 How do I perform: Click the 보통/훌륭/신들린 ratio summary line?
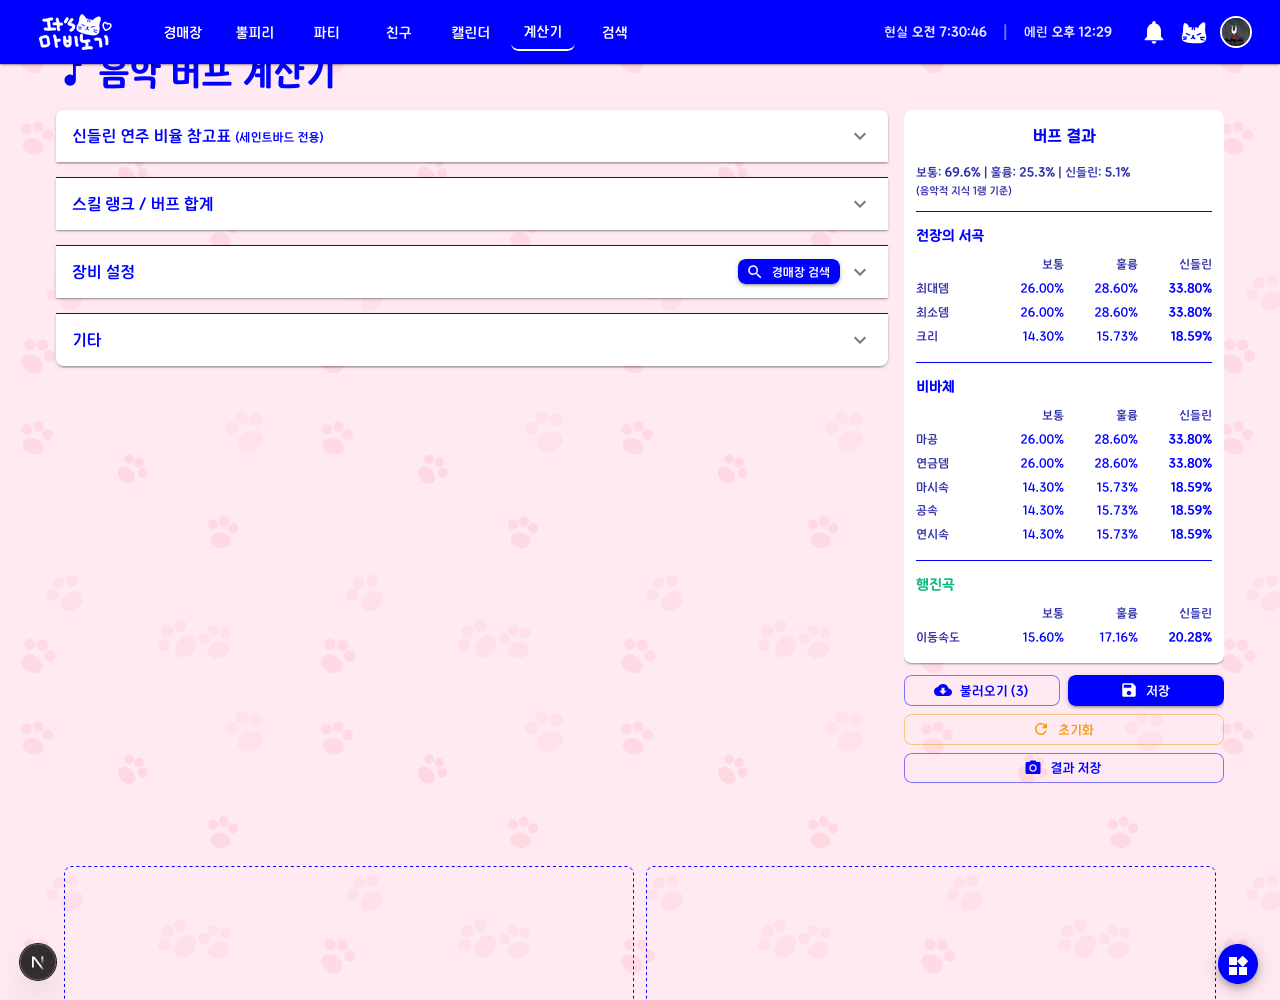pos(1023,172)
